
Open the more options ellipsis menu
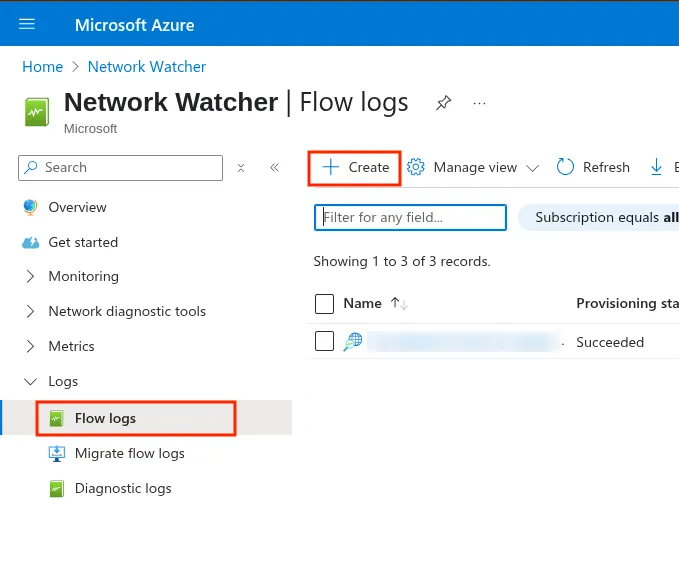point(479,103)
